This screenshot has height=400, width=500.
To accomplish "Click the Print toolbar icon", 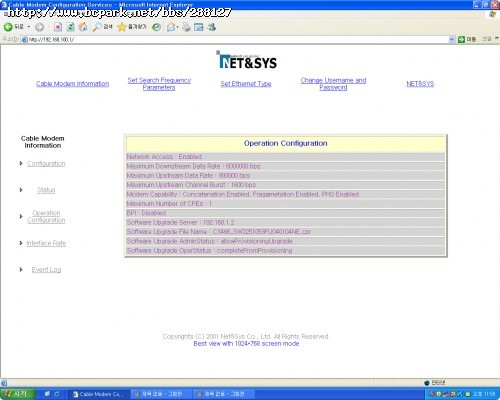I will point(186,27).
